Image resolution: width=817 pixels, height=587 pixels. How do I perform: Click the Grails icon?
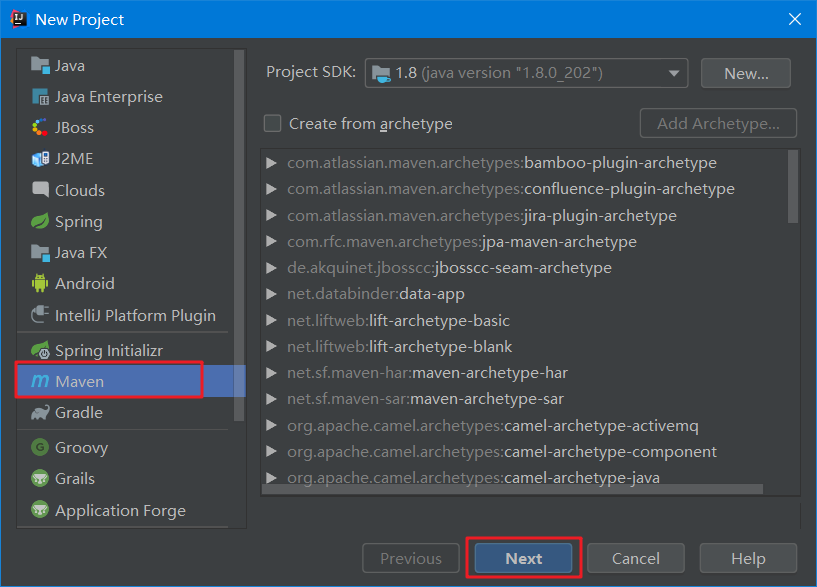point(40,478)
